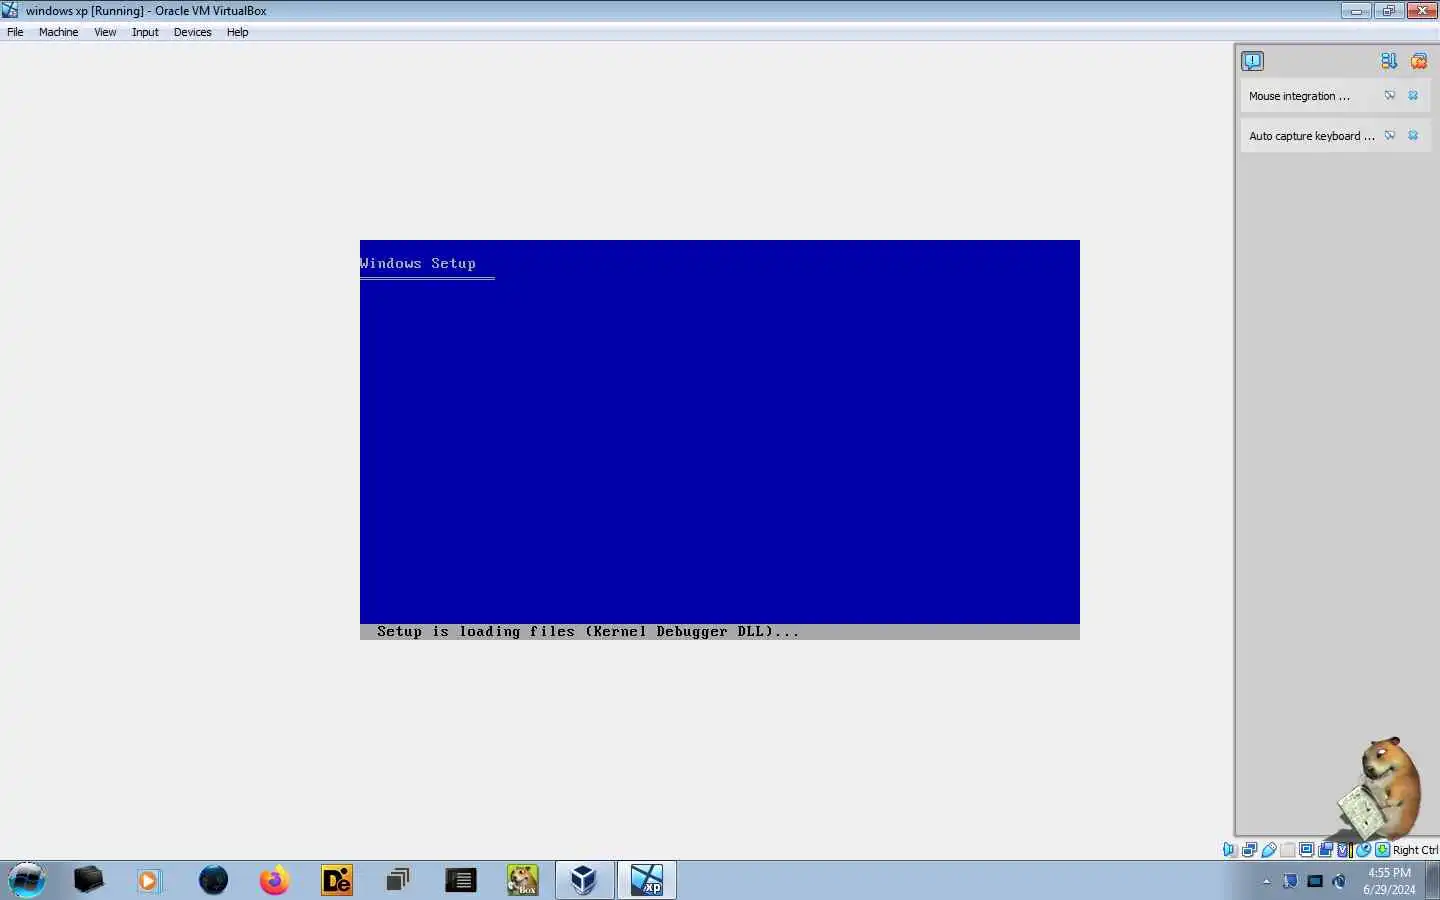
Task: Click the Notification Center icon
Action: (1252, 61)
